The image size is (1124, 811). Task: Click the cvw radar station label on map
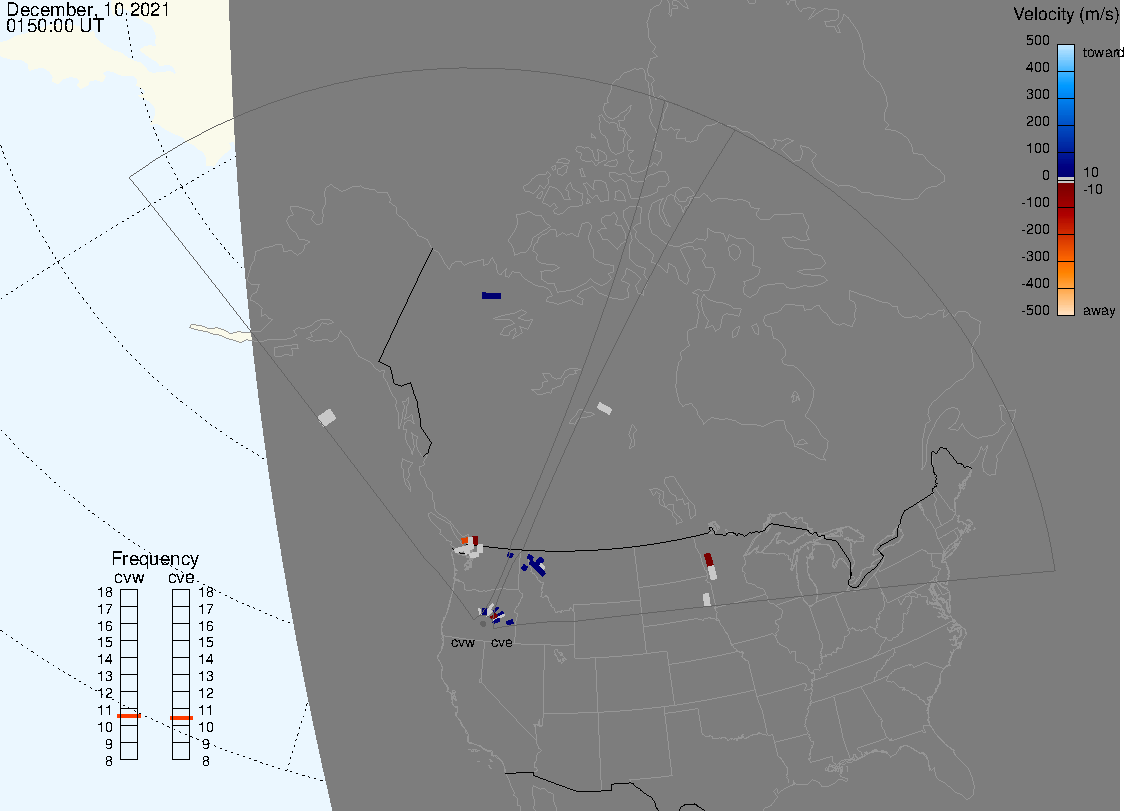point(463,642)
